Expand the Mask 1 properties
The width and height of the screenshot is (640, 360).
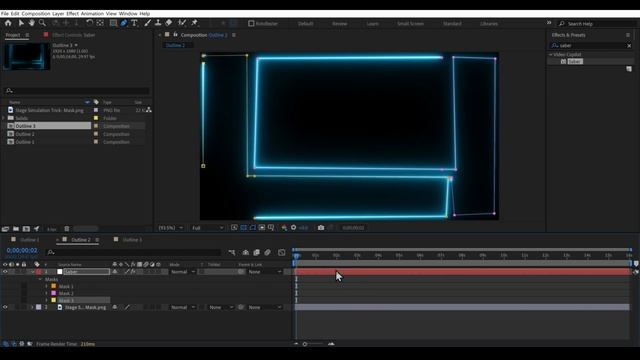click(x=47, y=287)
